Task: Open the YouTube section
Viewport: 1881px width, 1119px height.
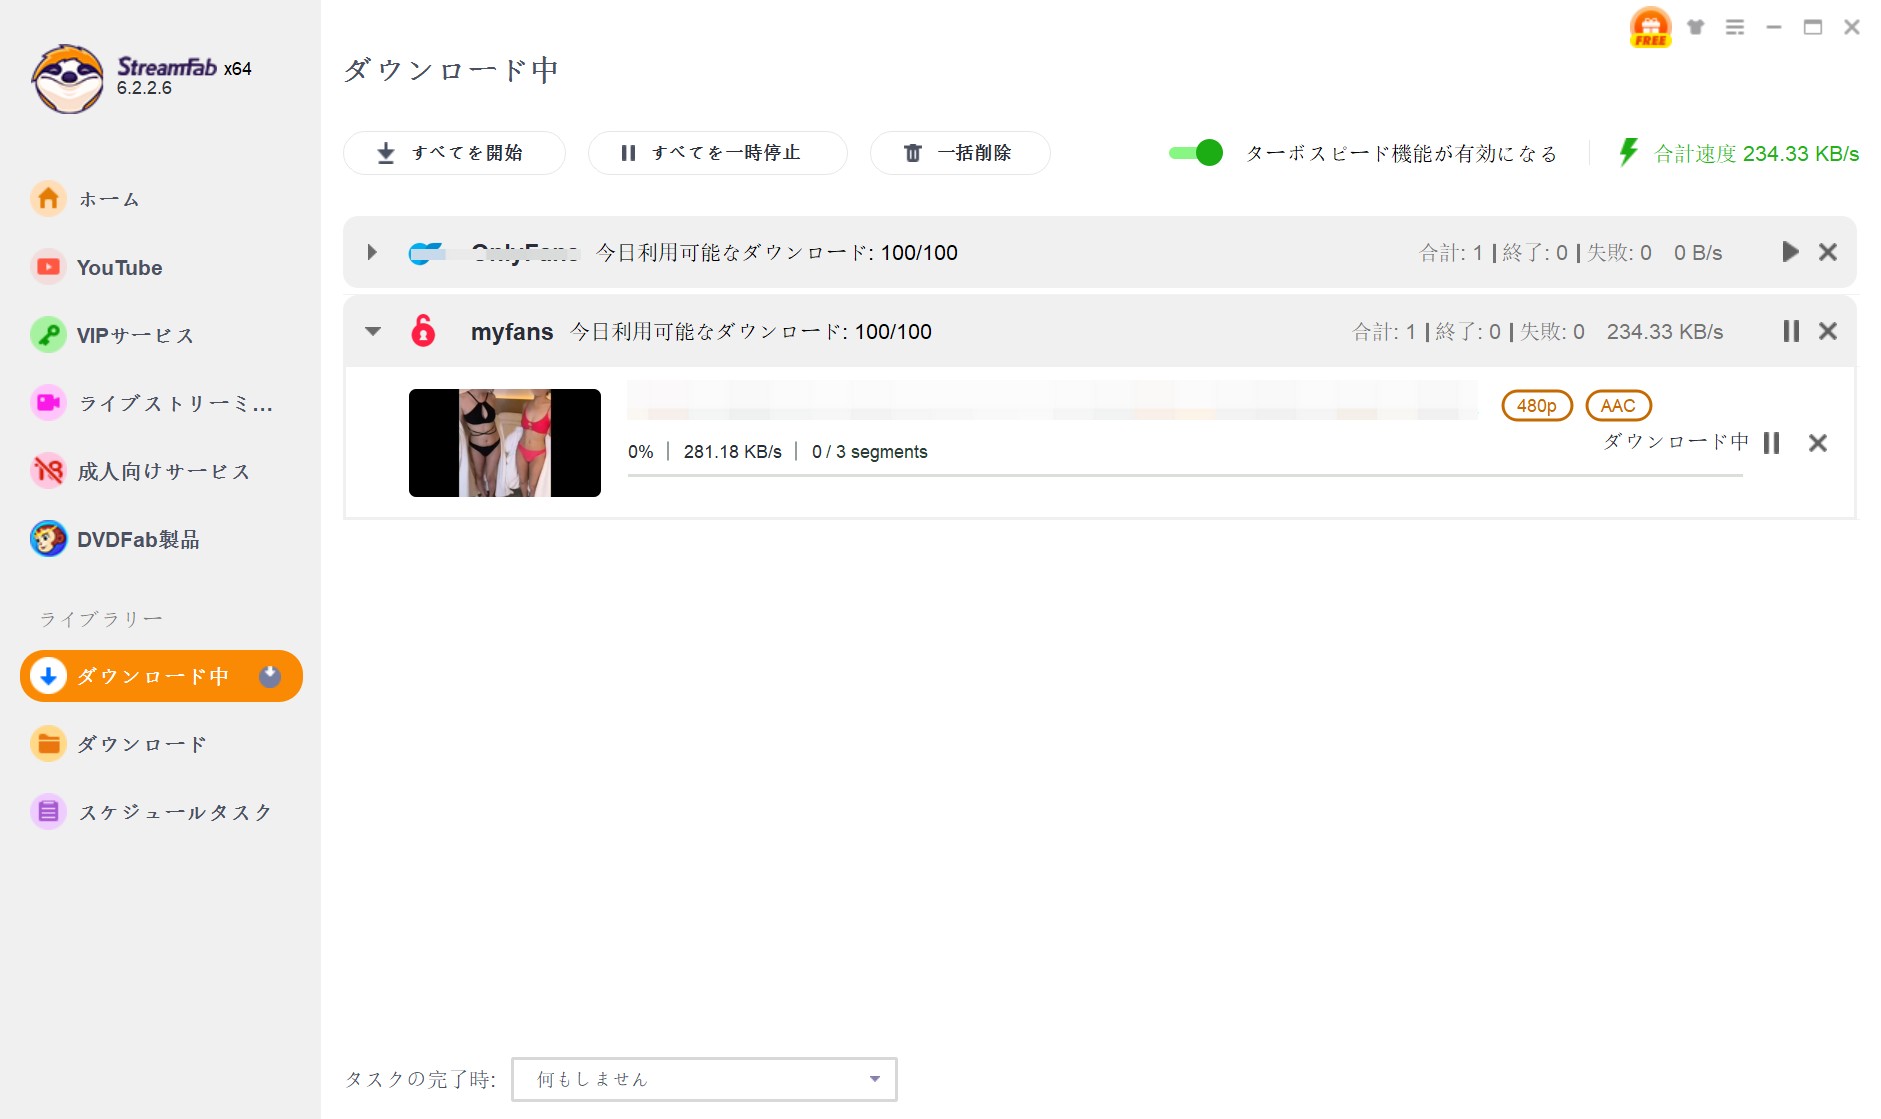Action: click(x=96, y=267)
